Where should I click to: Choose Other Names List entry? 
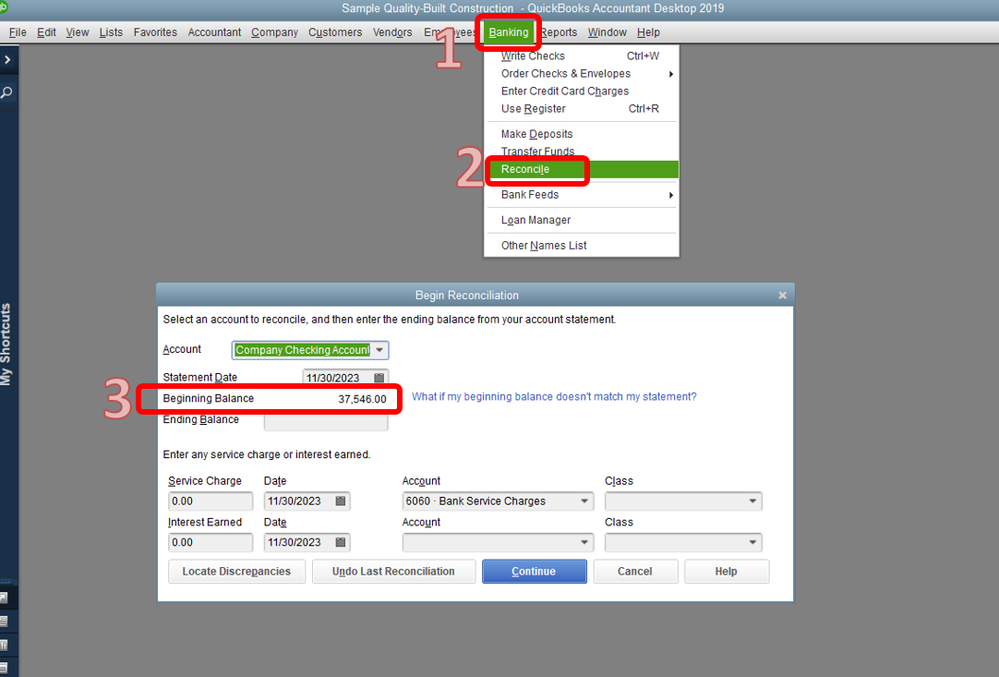[x=581, y=246]
